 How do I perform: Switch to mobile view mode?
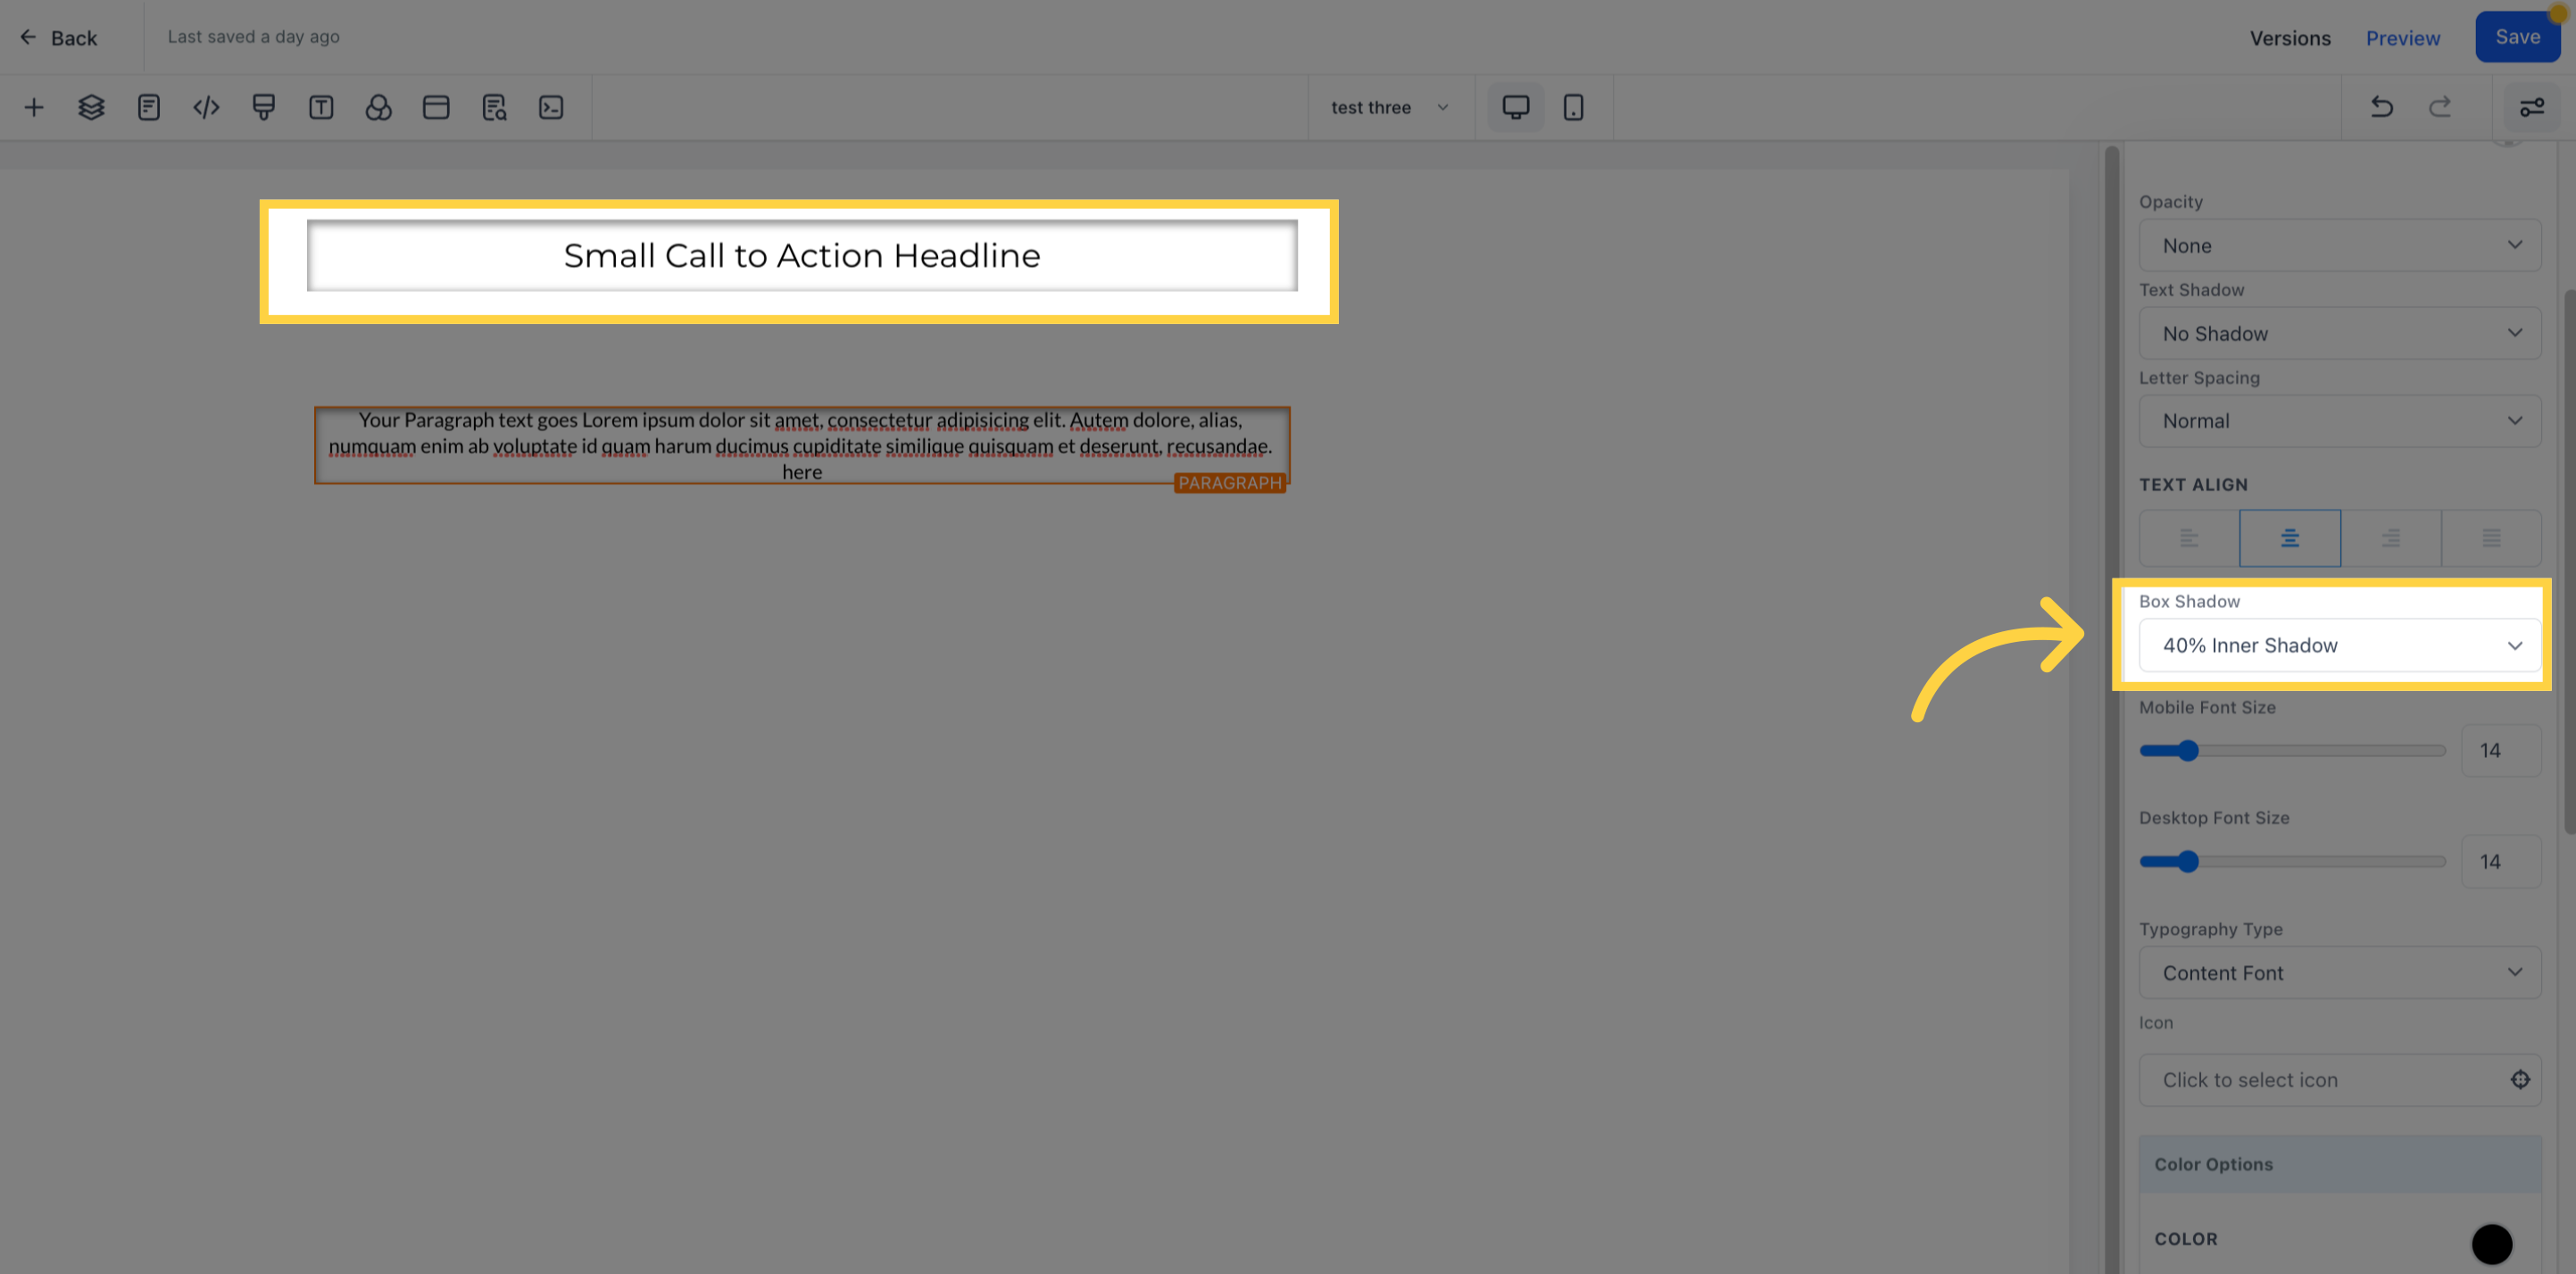1573,107
